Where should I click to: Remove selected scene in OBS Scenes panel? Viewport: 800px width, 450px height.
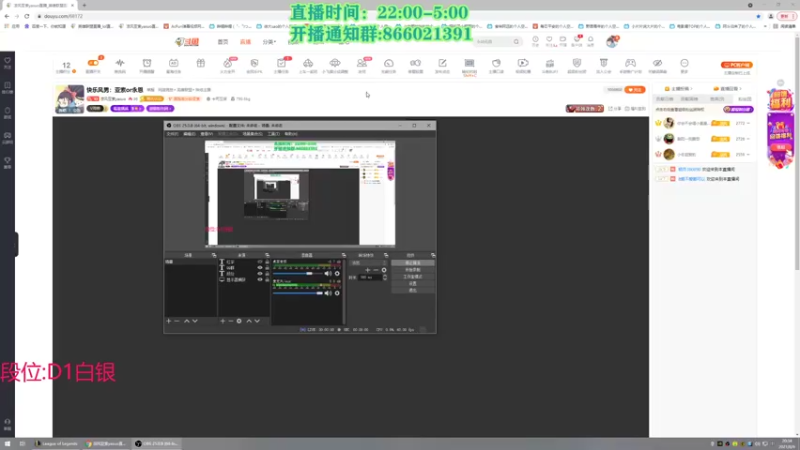(177, 321)
